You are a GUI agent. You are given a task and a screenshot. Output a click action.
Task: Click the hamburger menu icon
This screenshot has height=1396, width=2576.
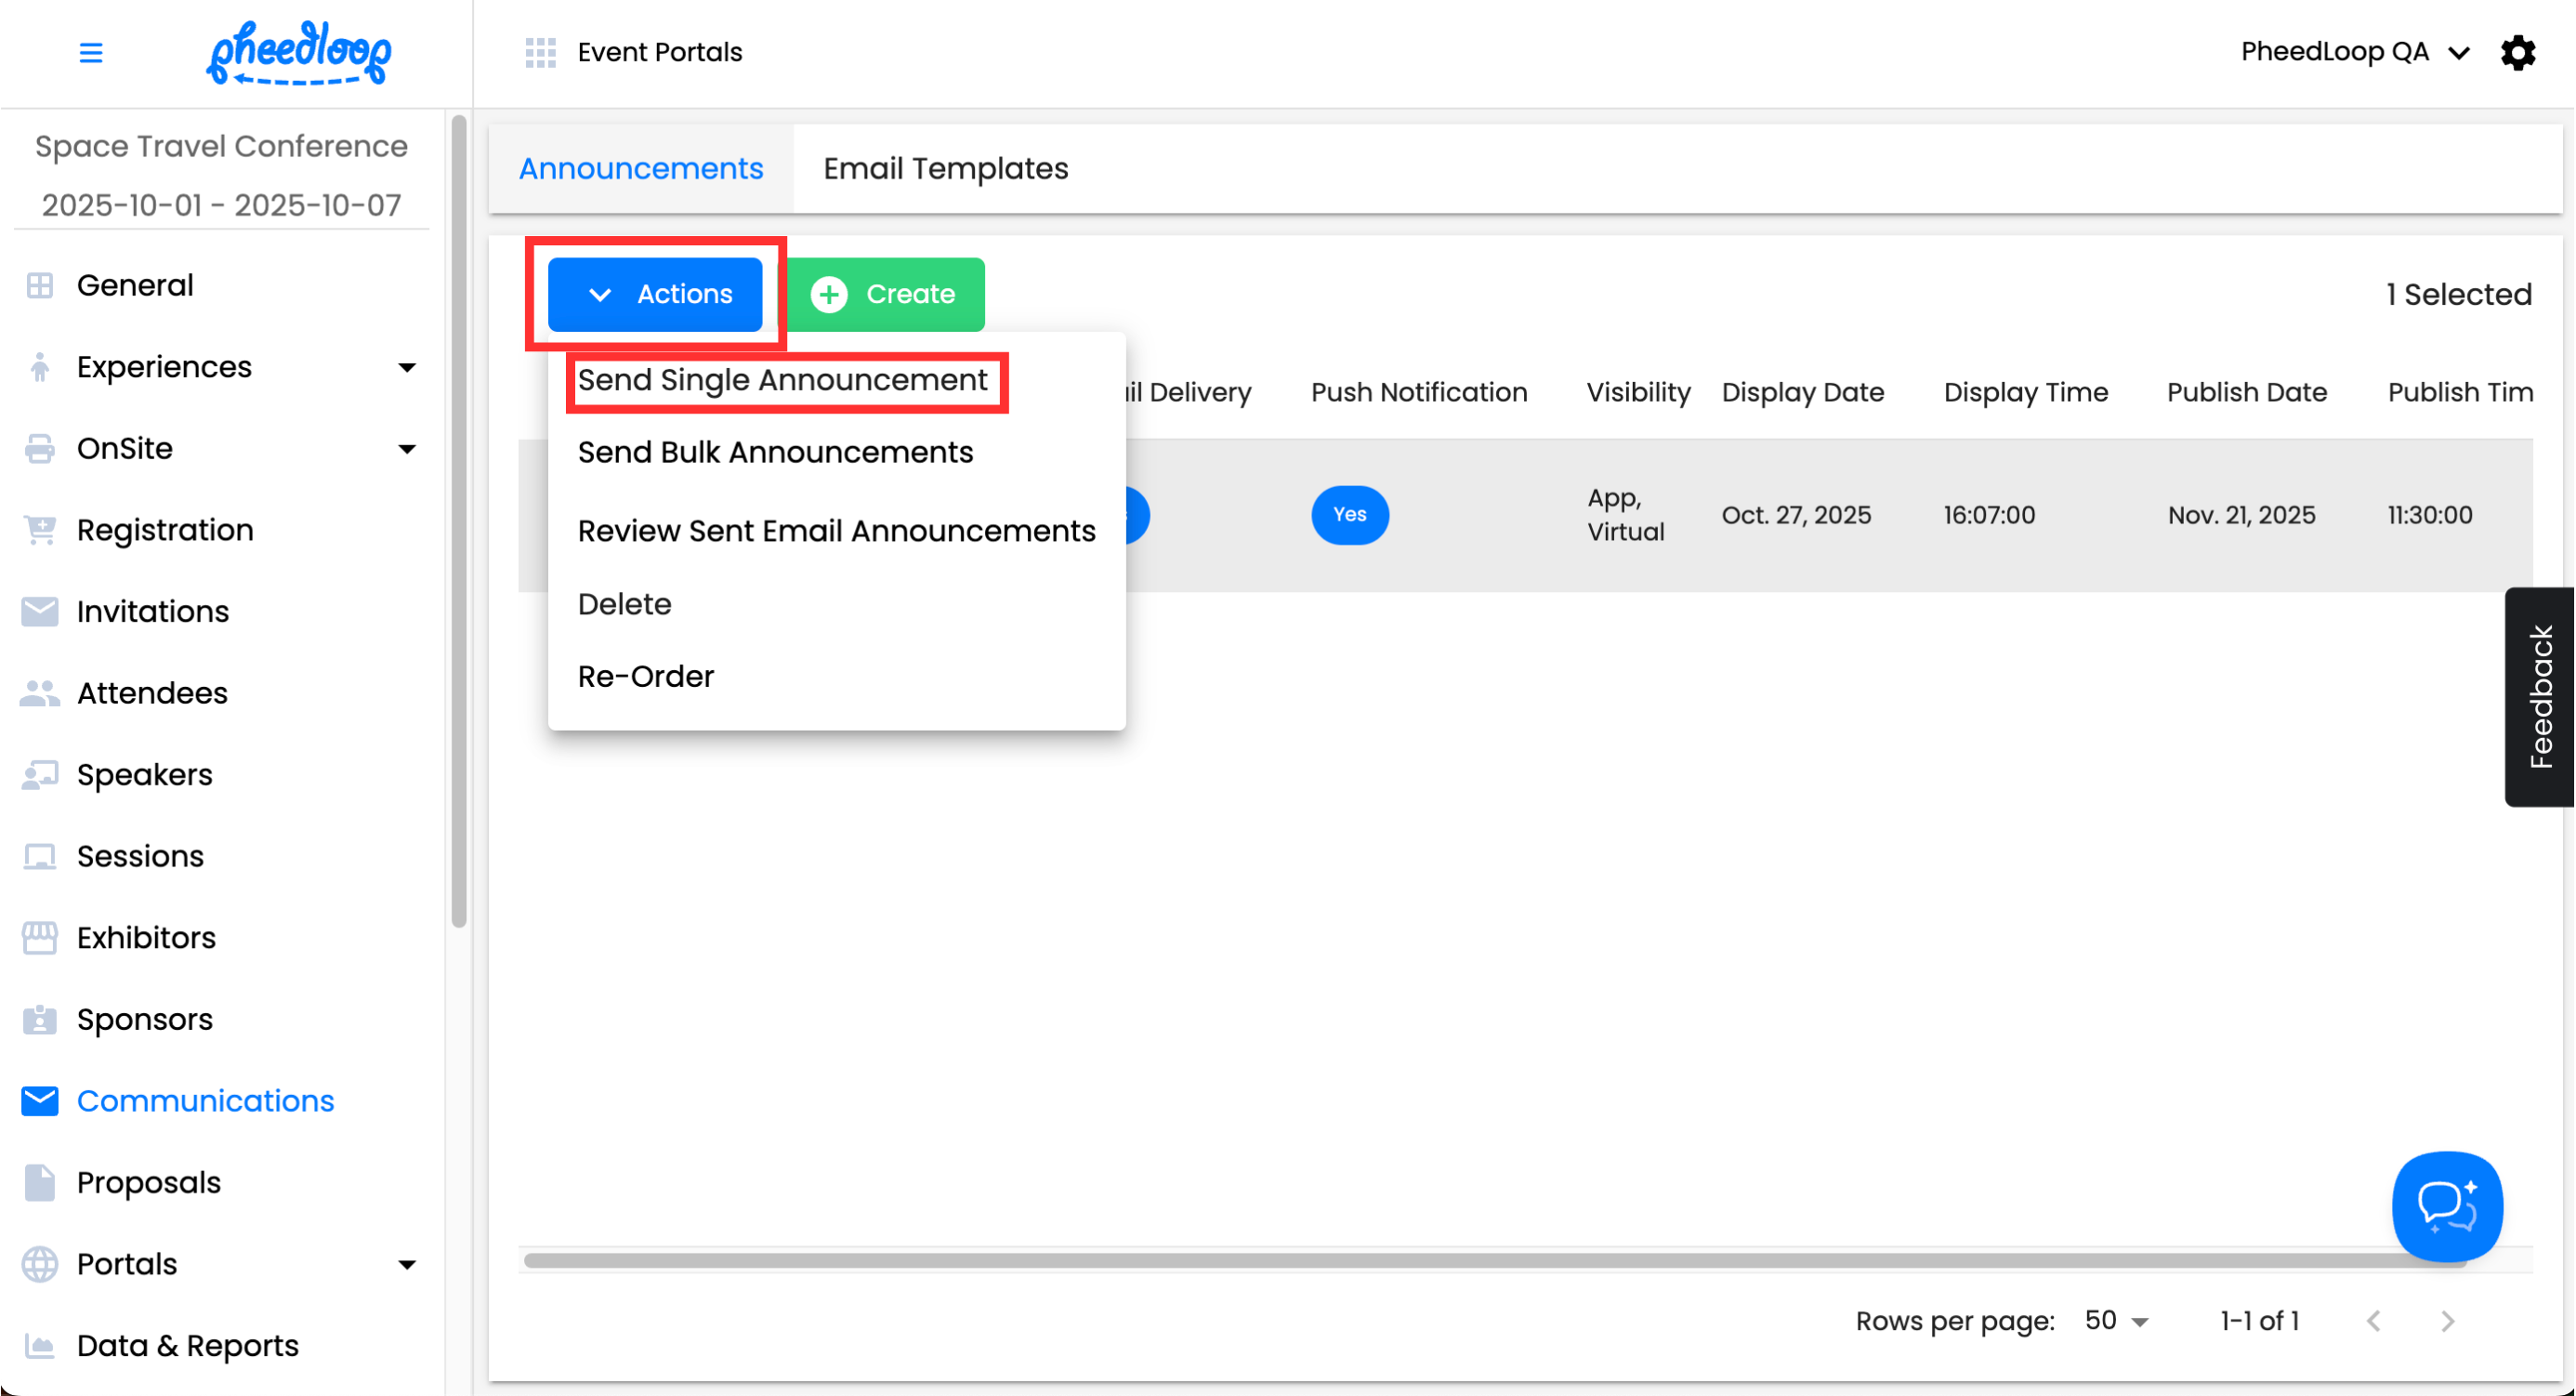pyautogui.click(x=90, y=52)
